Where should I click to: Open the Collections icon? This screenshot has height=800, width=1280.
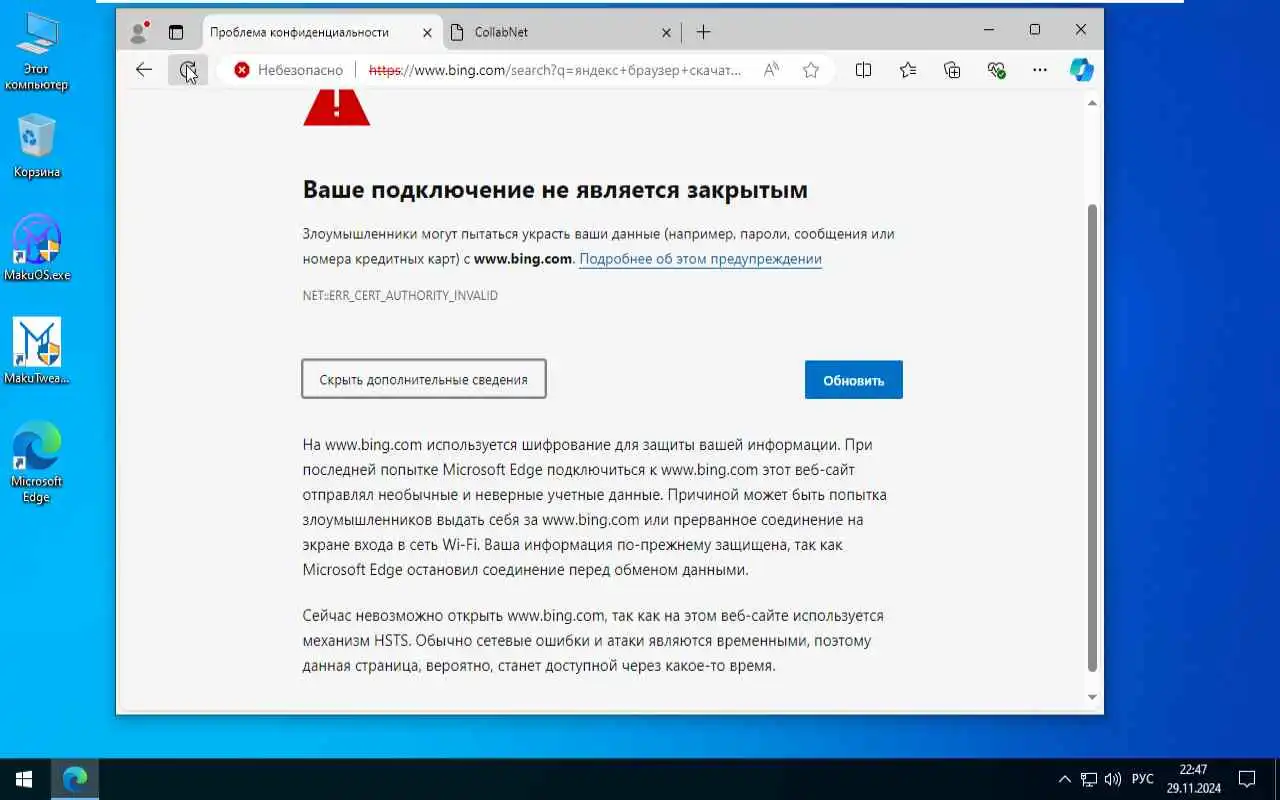click(x=952, y=70)
